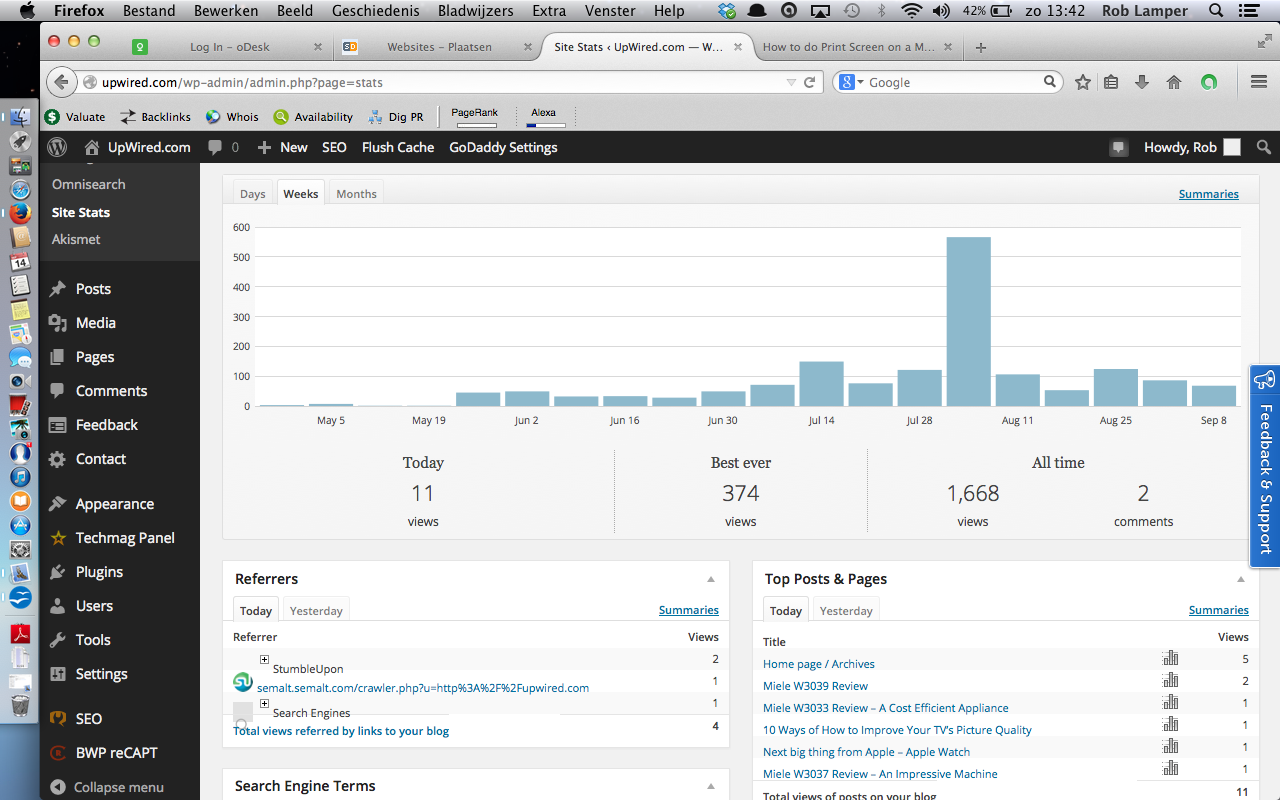This screenshot has height=800, width=1280.
Task: Open the Trash in the Dock
Action: (x=20, y=705)
